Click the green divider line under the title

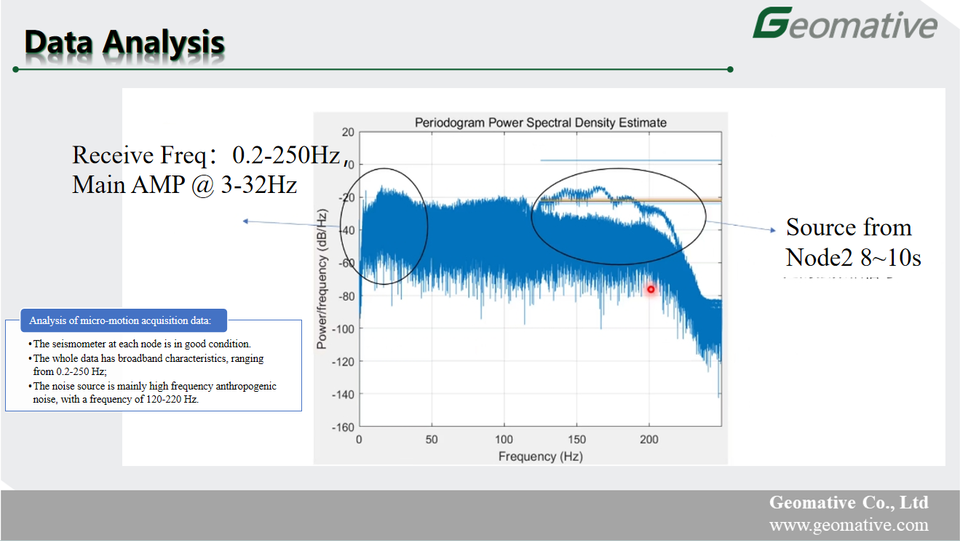370,69
